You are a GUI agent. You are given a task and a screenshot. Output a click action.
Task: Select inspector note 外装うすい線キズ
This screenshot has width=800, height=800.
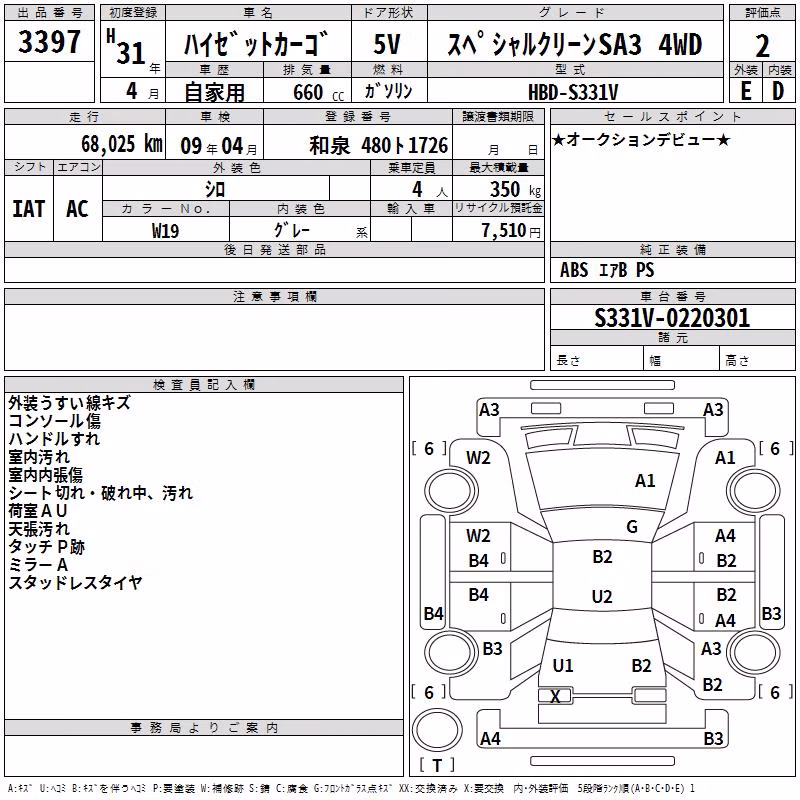coord(69,403)
